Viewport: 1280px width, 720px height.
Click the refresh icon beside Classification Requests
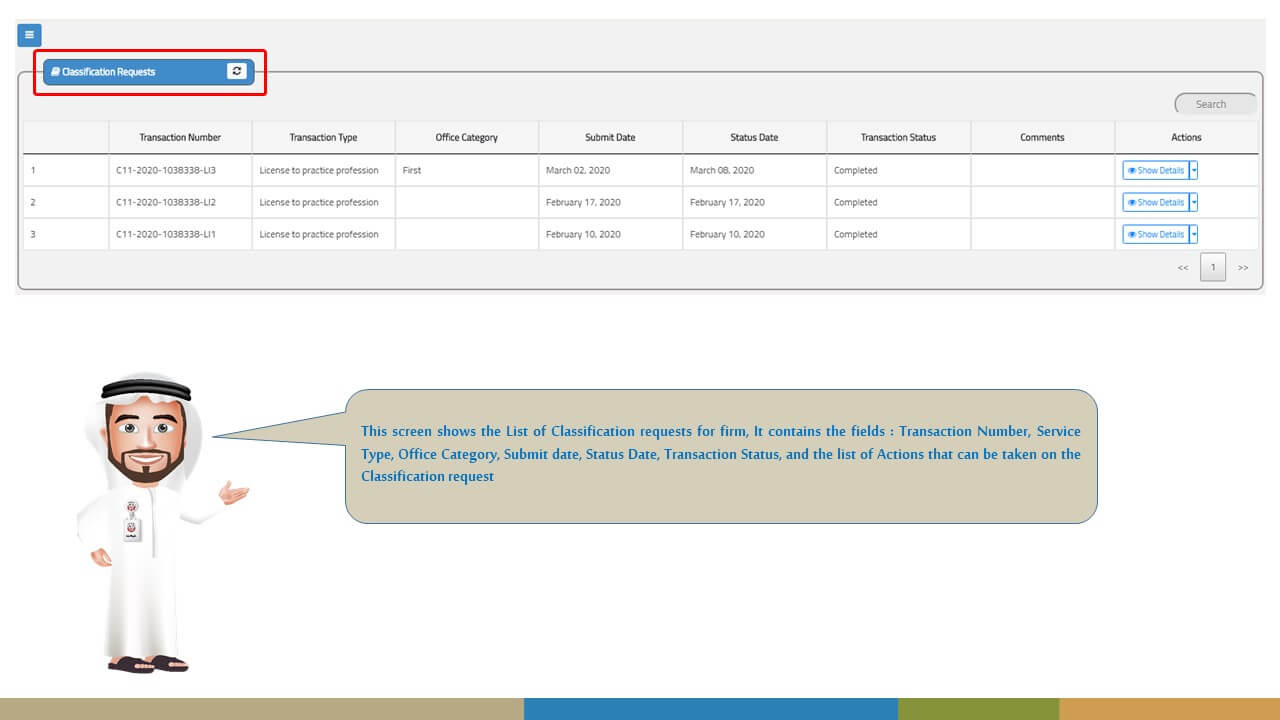[x=236, y=71]
